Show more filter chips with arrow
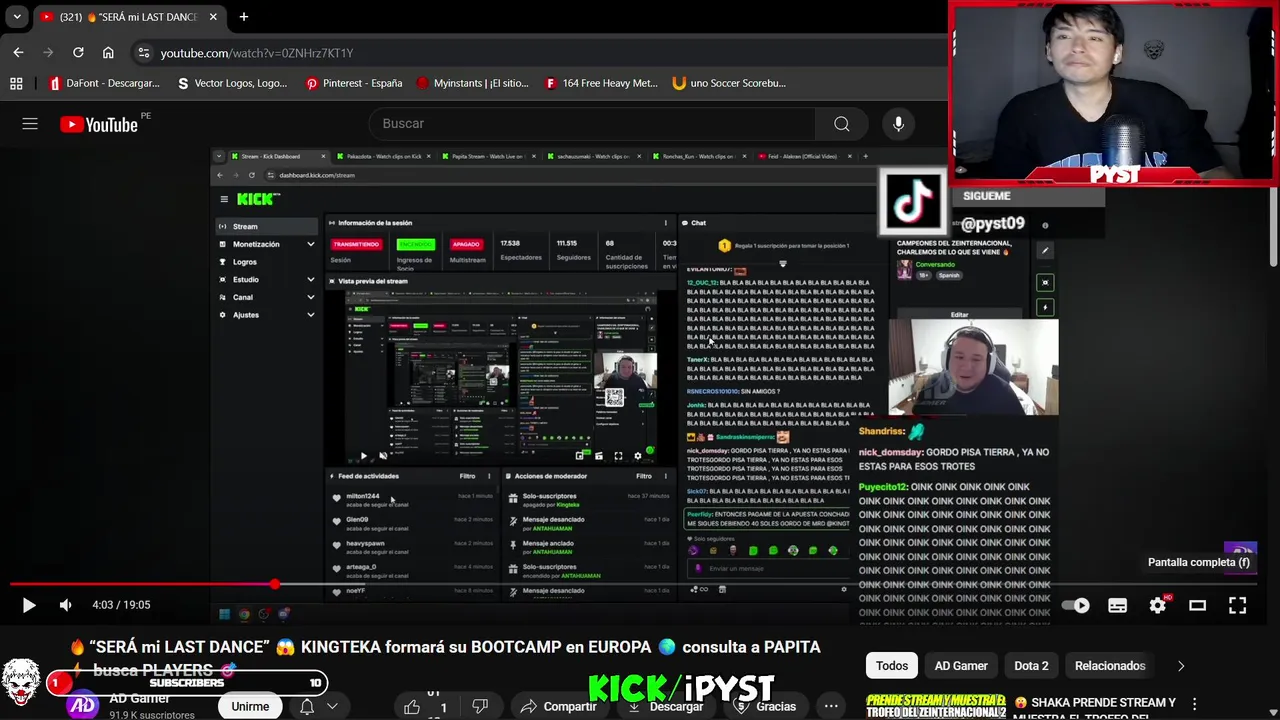 1181,666
